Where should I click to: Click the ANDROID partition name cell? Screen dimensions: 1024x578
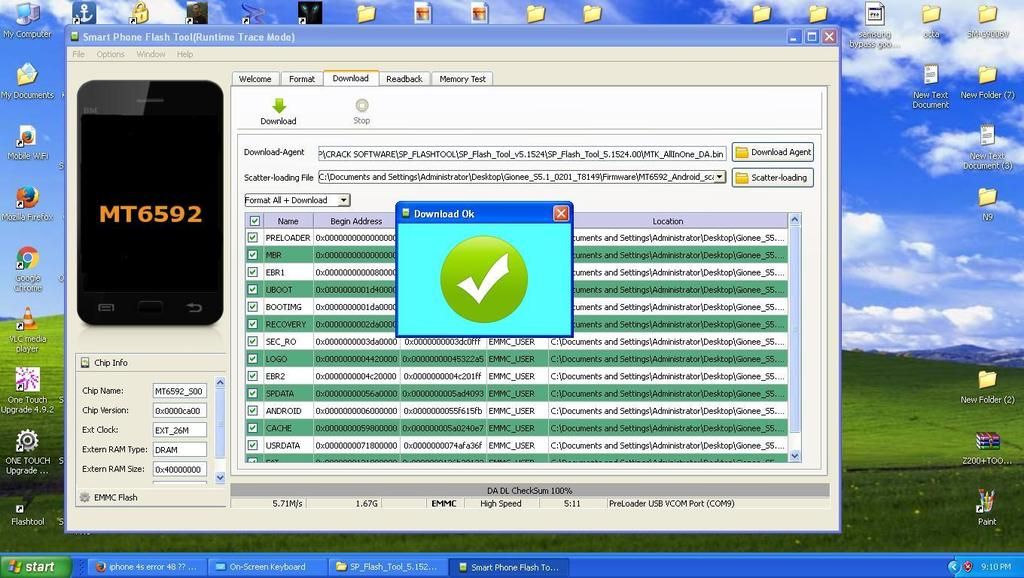click(x=287, y=411)
